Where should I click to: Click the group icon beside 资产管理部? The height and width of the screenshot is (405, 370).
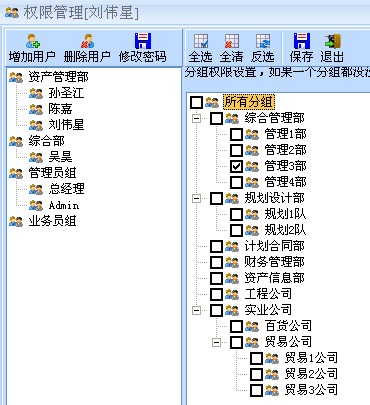(16, 77)
